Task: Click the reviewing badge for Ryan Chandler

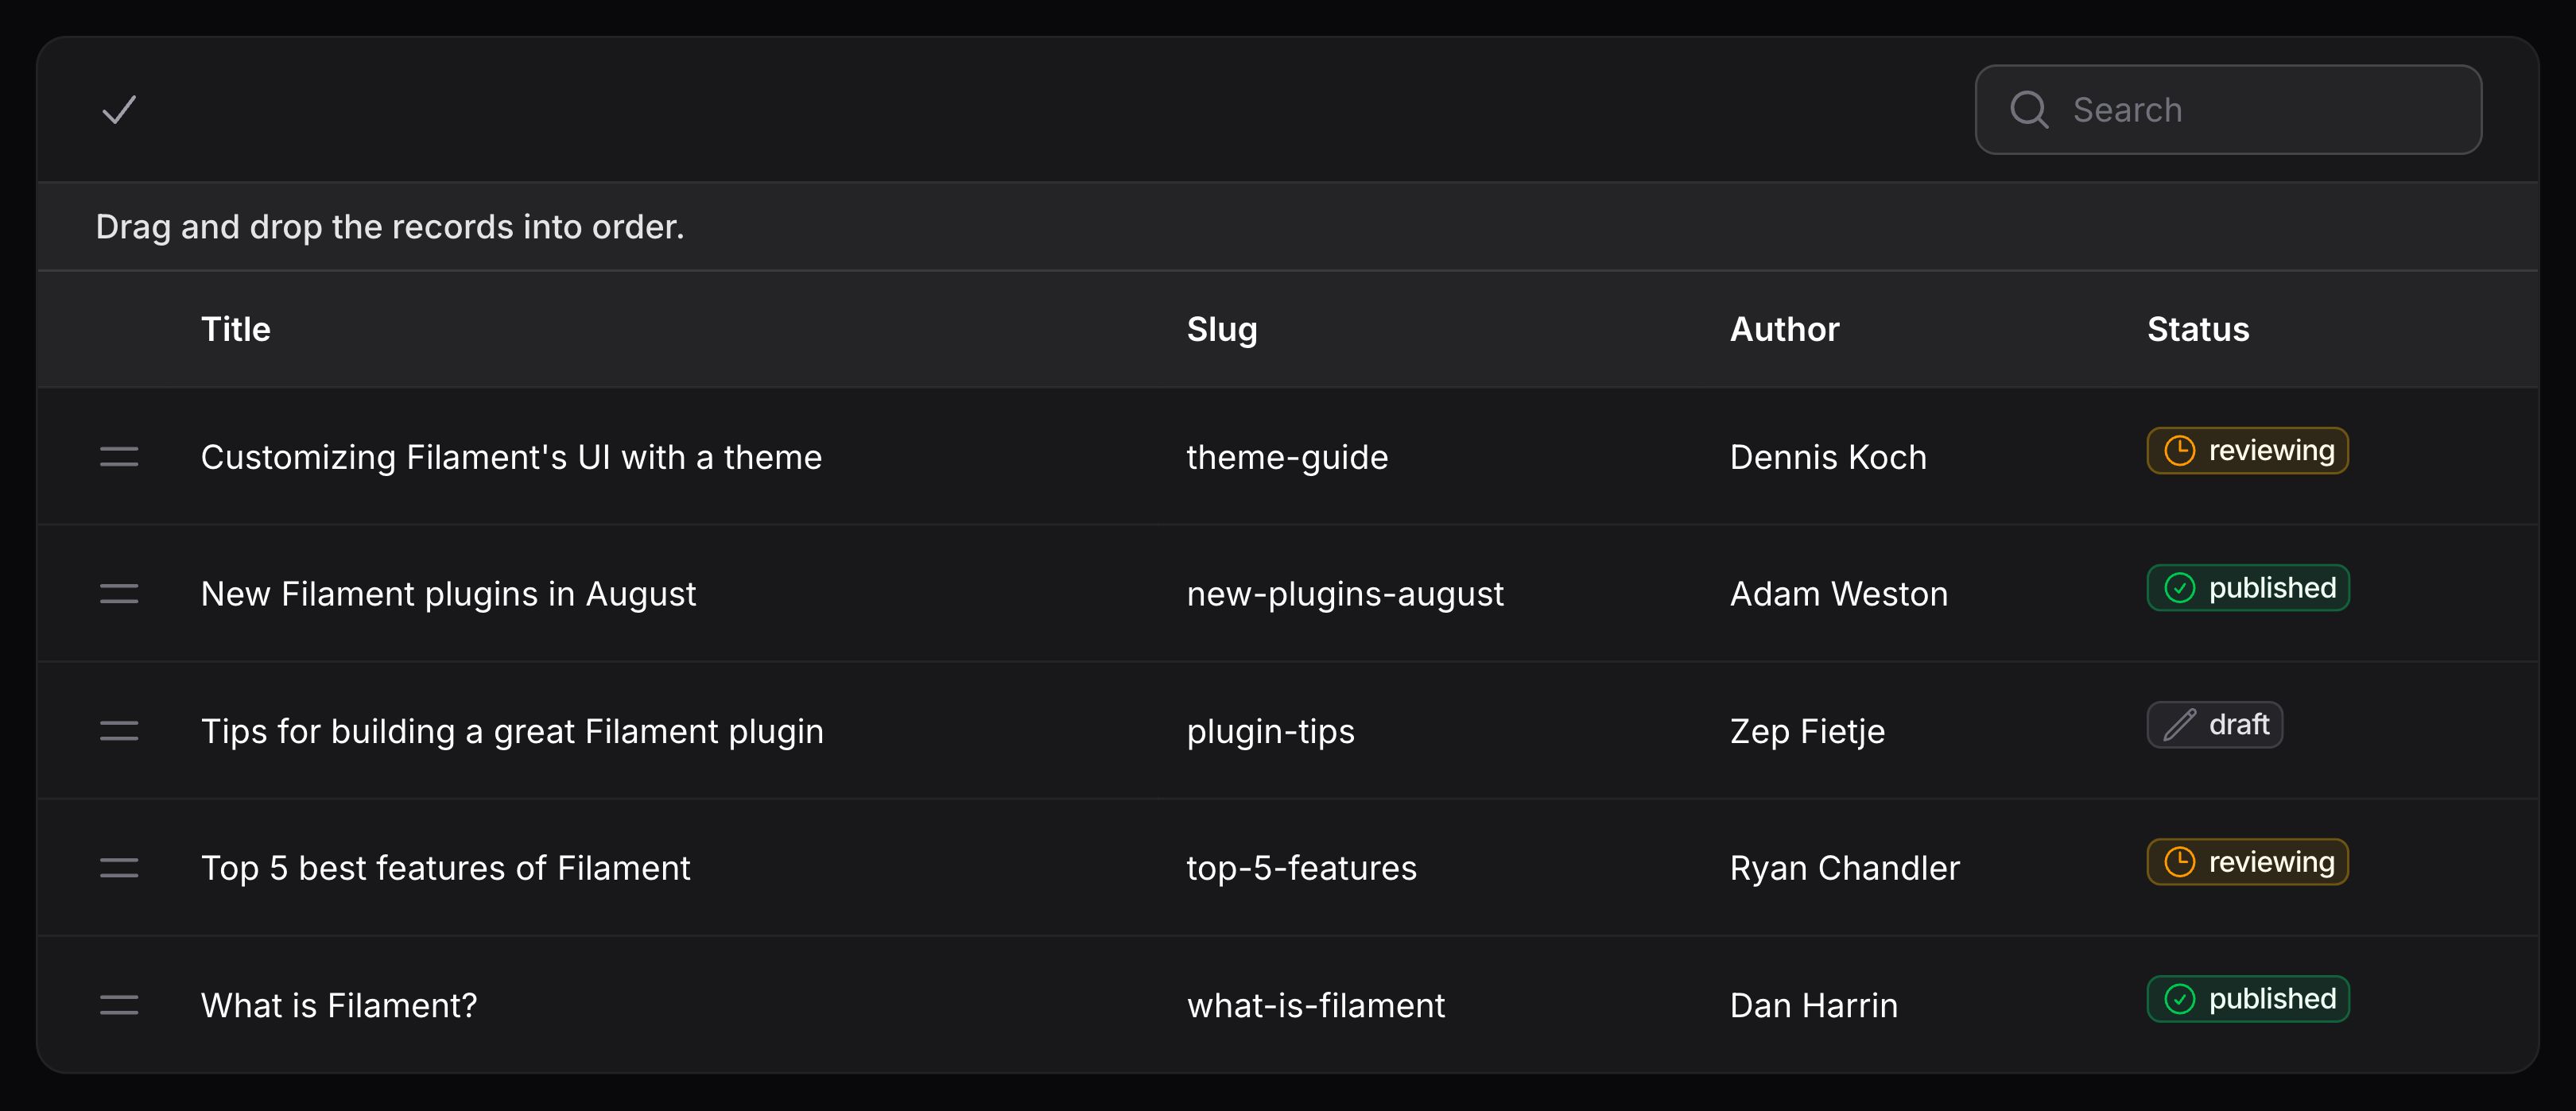Action: [x=2247, y=862]
